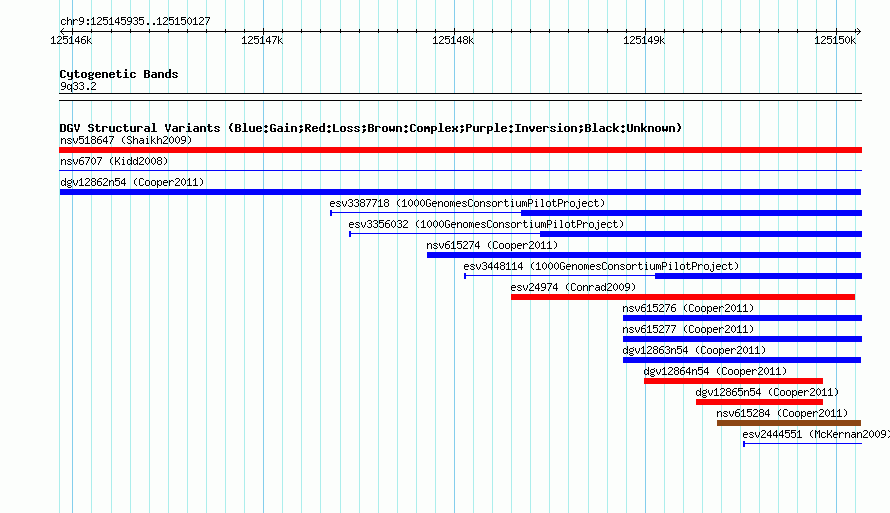890x513 pixels.
Task: Click esv3356032 (1000GenomesConsortiumPilotProject) label
Action: (x=486, y=224)
